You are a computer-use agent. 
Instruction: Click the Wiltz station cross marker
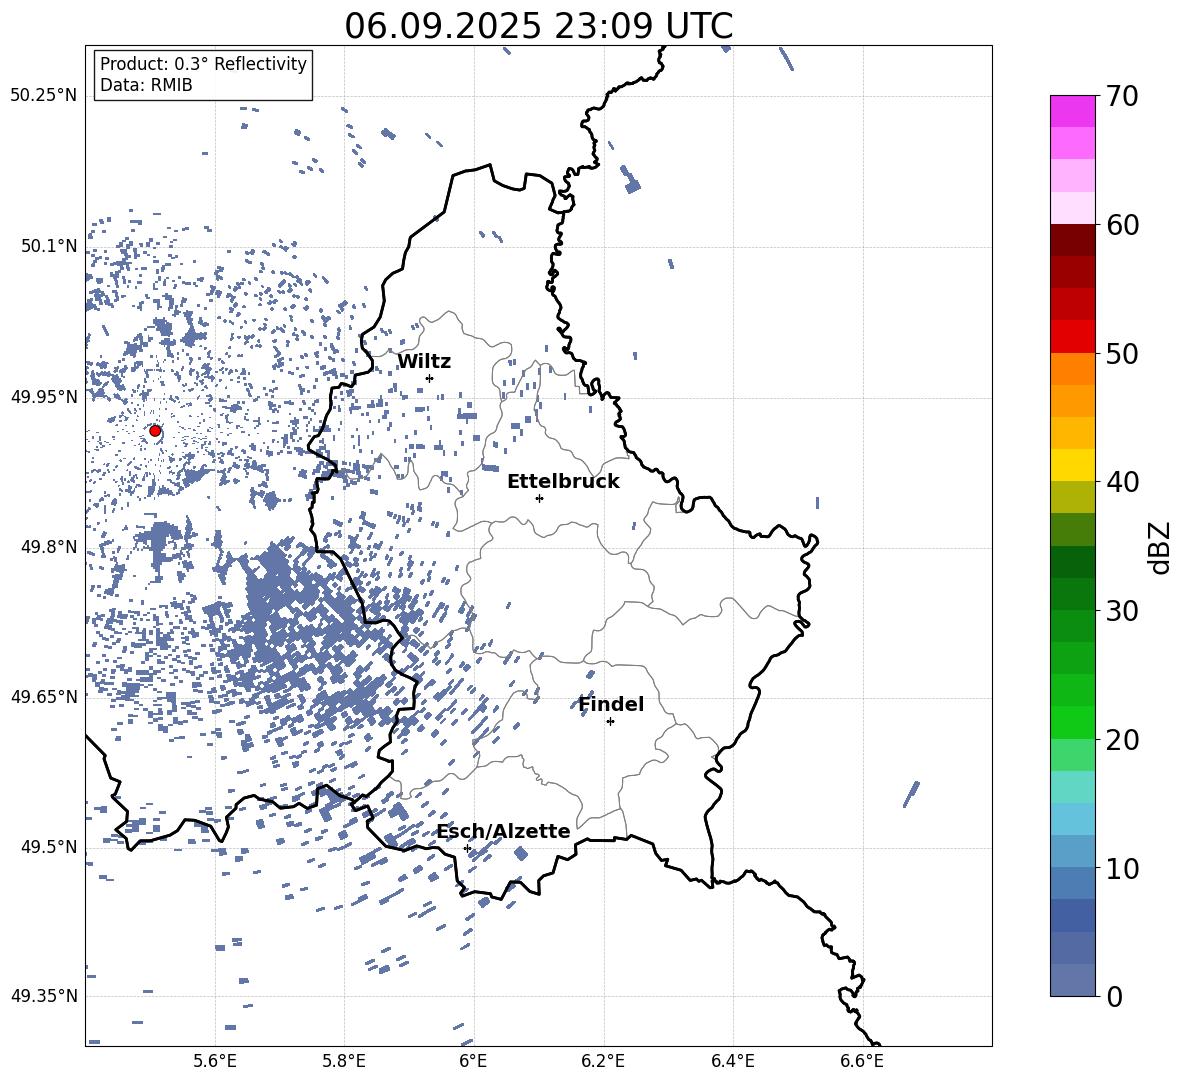click(430, 378)
